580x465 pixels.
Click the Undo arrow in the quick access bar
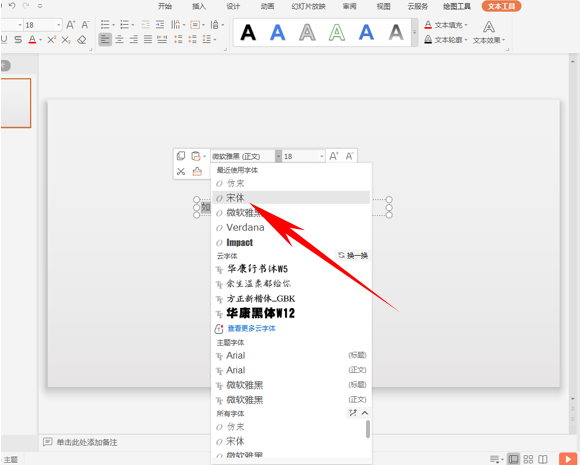(x=12, y=6)
